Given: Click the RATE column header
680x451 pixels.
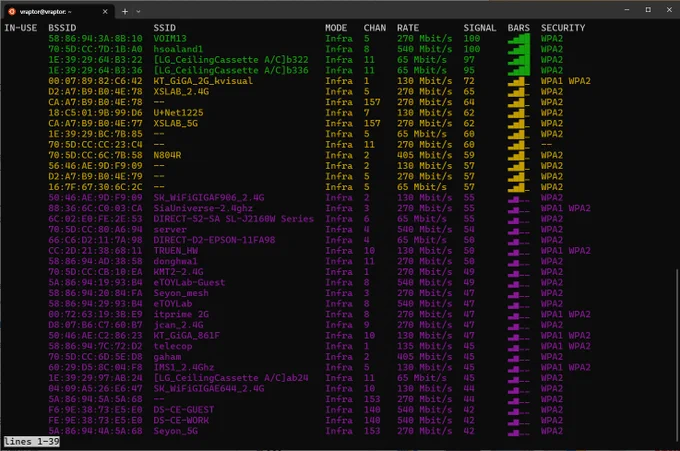Looking at the screenshot, I should point(408,28).
